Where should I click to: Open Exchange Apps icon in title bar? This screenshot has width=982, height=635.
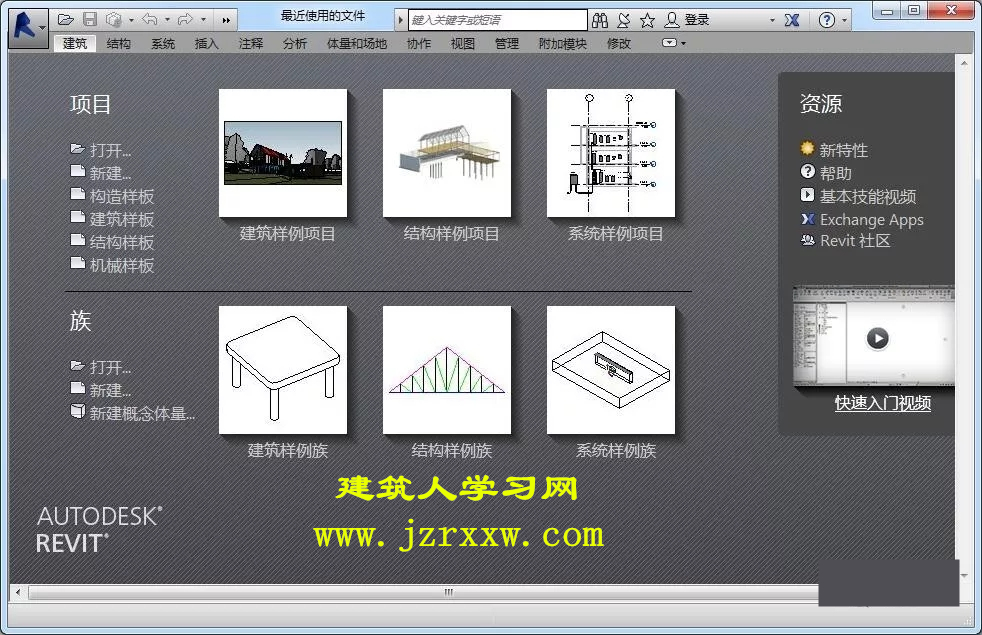[792, 21]
